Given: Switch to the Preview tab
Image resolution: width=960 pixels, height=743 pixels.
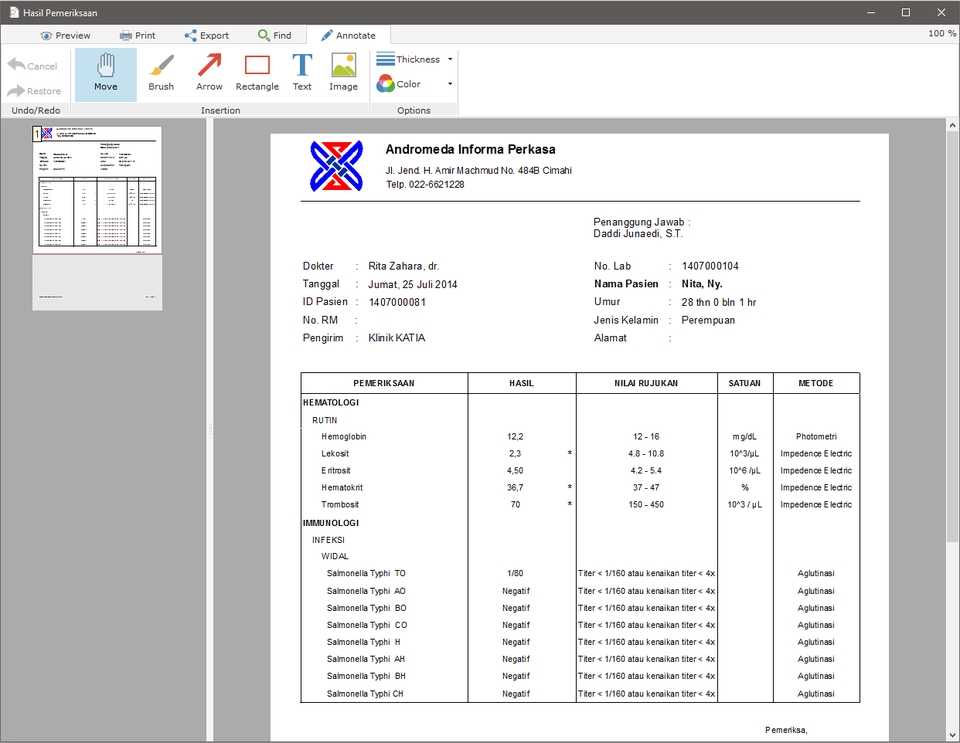Looking at the screenshot, I should tap(66, 35).
